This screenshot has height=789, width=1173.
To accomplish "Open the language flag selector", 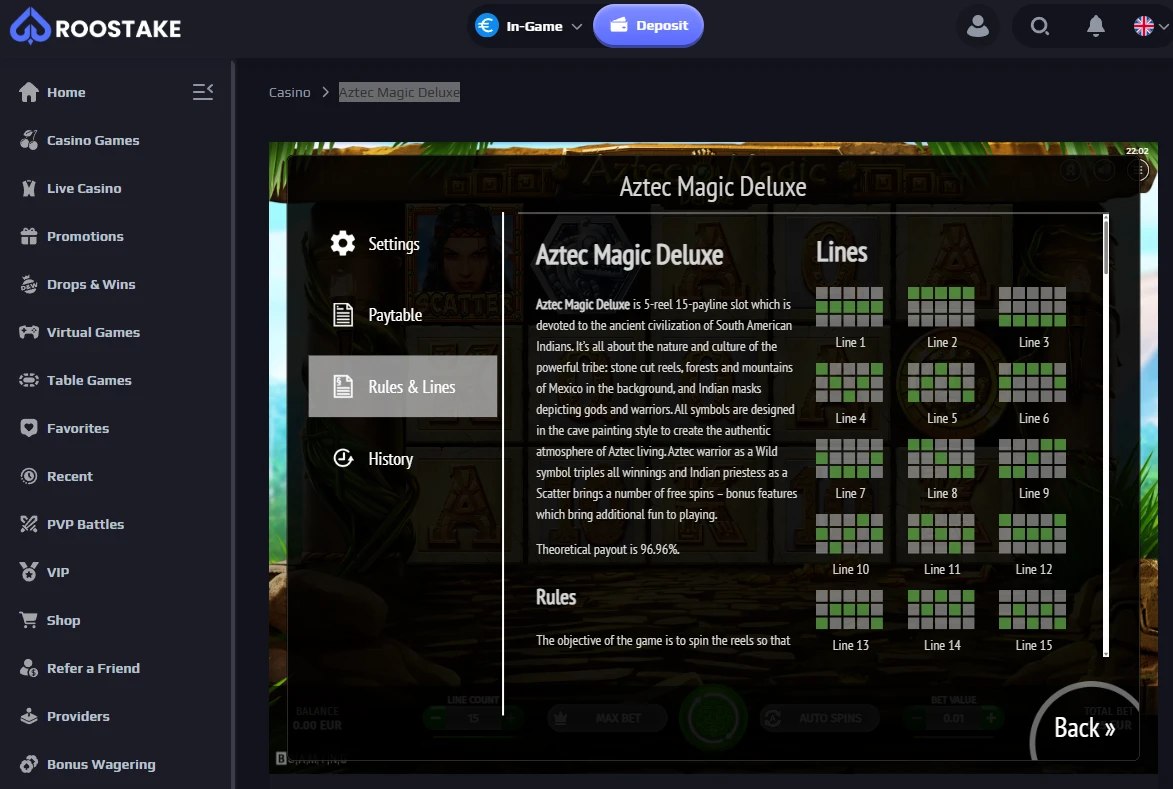I will click(1150, 26).
